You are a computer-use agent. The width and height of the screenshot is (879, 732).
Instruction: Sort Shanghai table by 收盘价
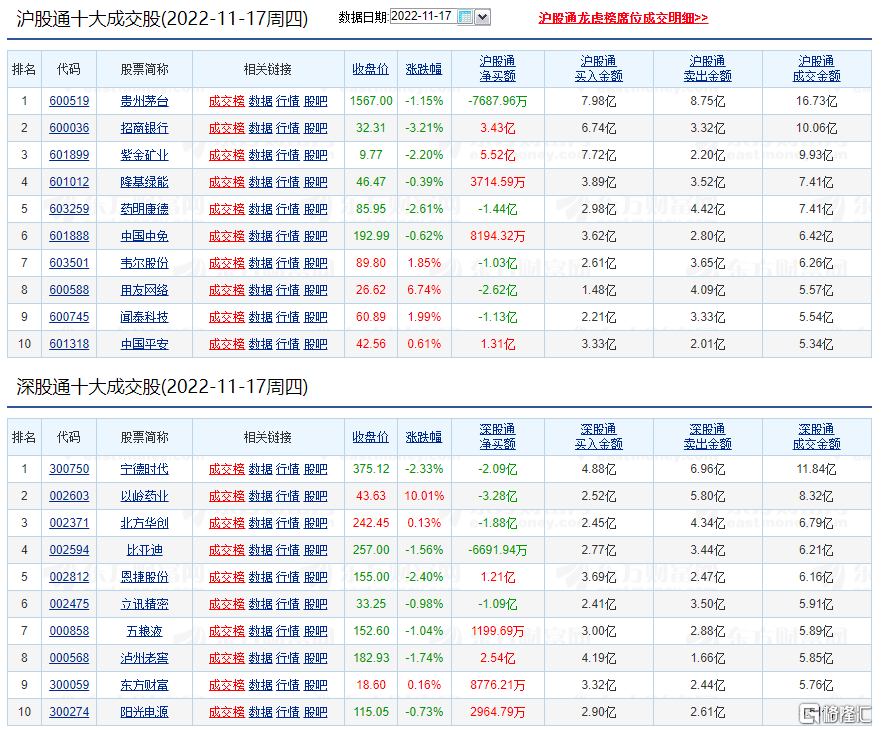tap(371, 69)
